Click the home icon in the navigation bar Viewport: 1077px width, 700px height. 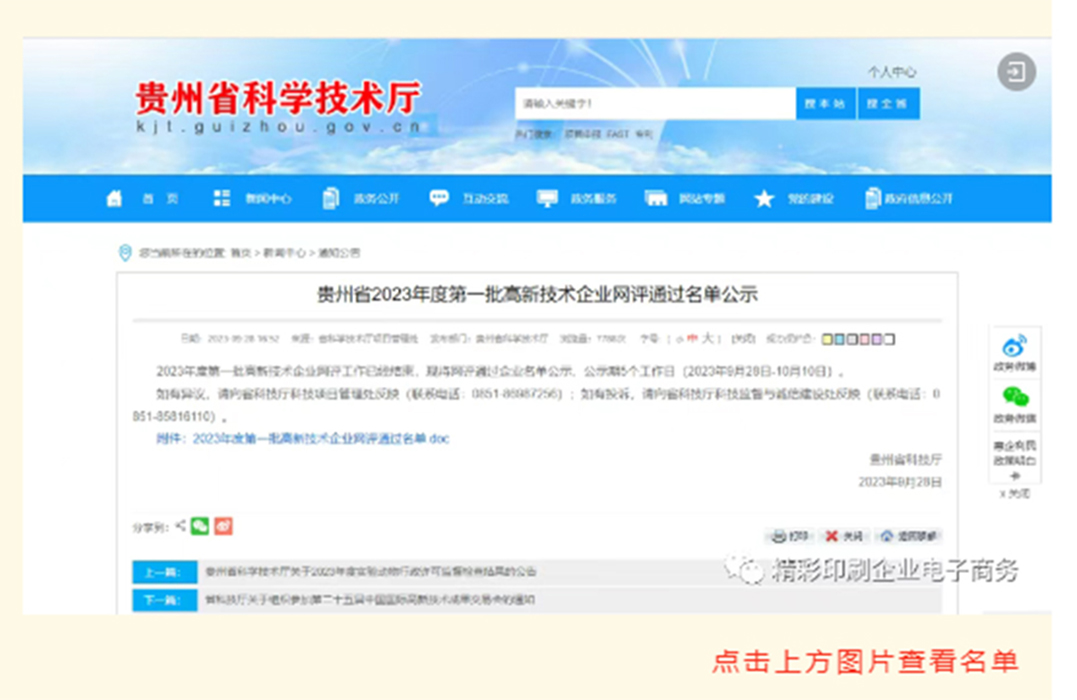(115, 198)
